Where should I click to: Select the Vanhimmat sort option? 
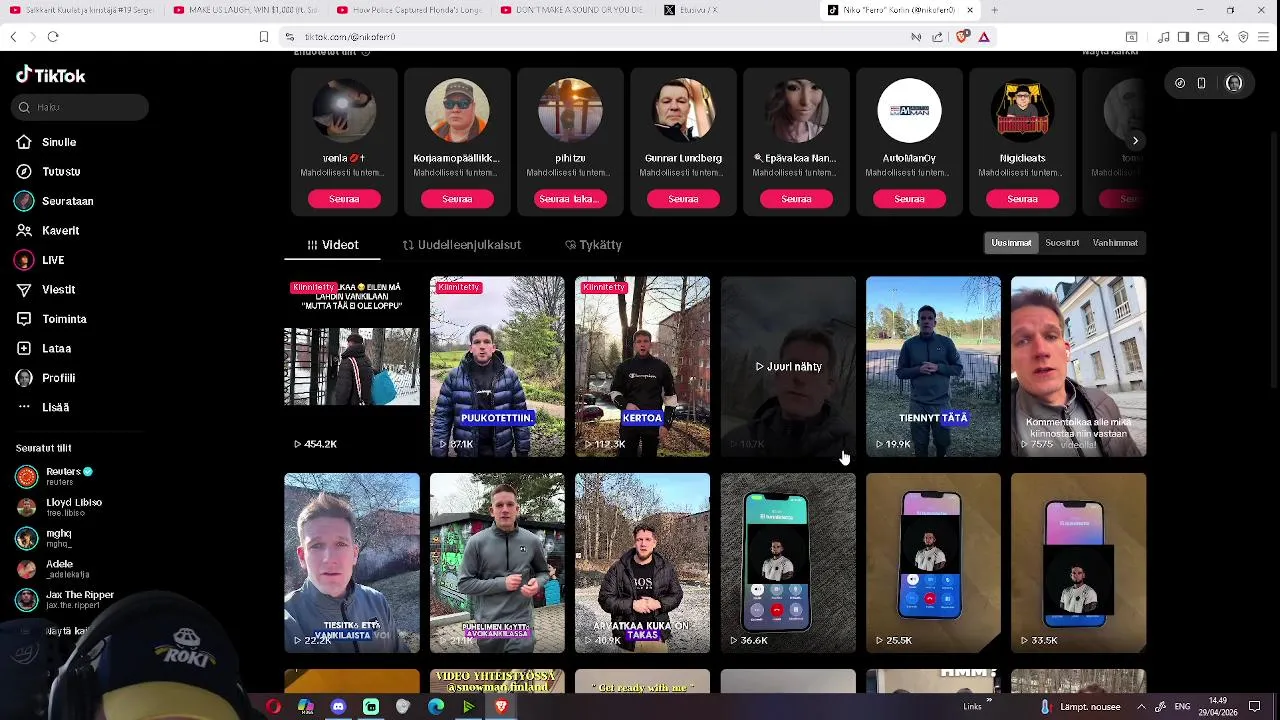[x=1115, y=243]
